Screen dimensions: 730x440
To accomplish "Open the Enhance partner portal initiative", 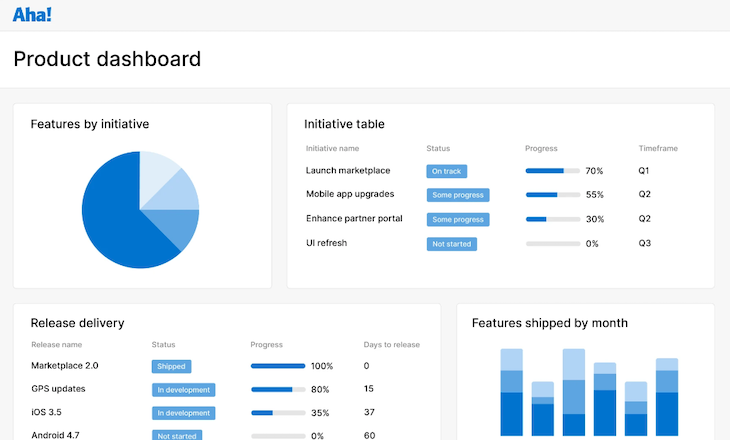I will [354, 218].
